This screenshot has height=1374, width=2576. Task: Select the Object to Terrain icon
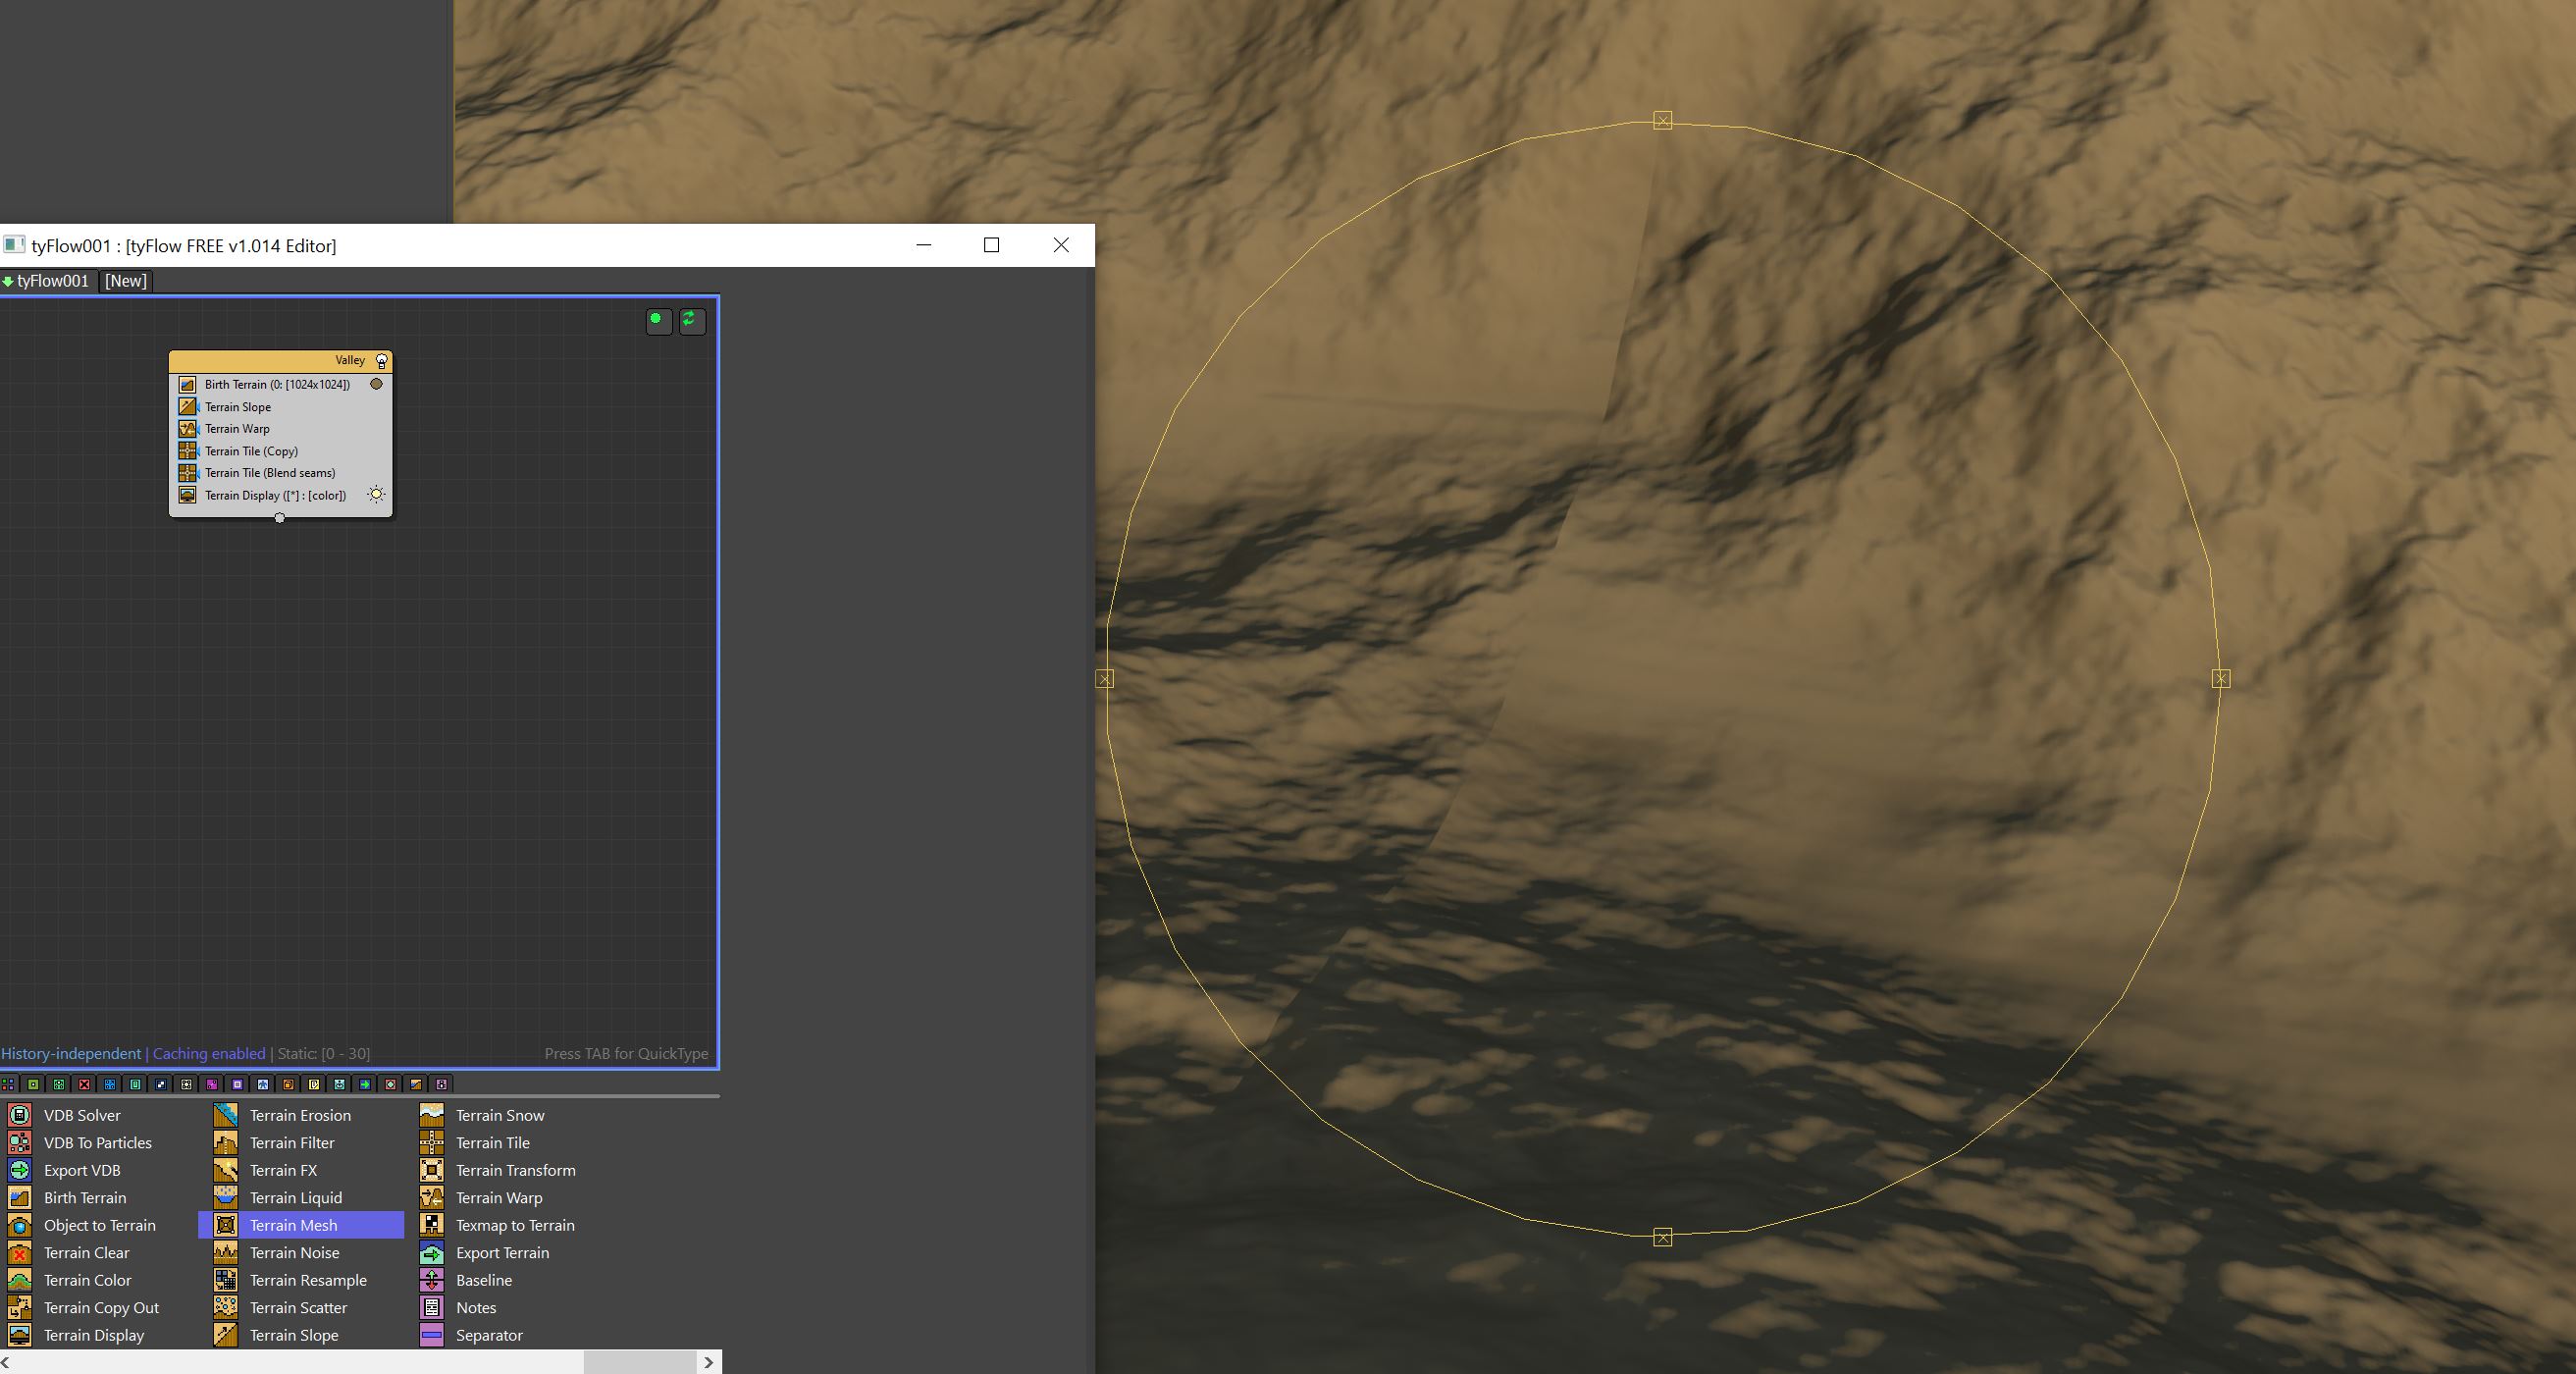tap(20, 1225)
